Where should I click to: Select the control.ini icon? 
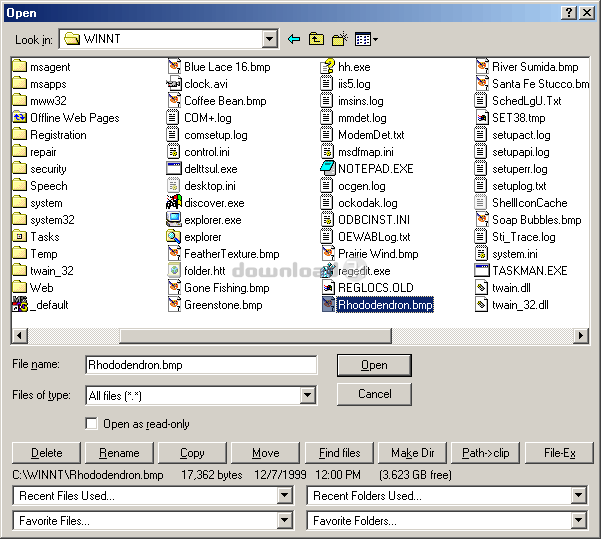click(174, 152)
